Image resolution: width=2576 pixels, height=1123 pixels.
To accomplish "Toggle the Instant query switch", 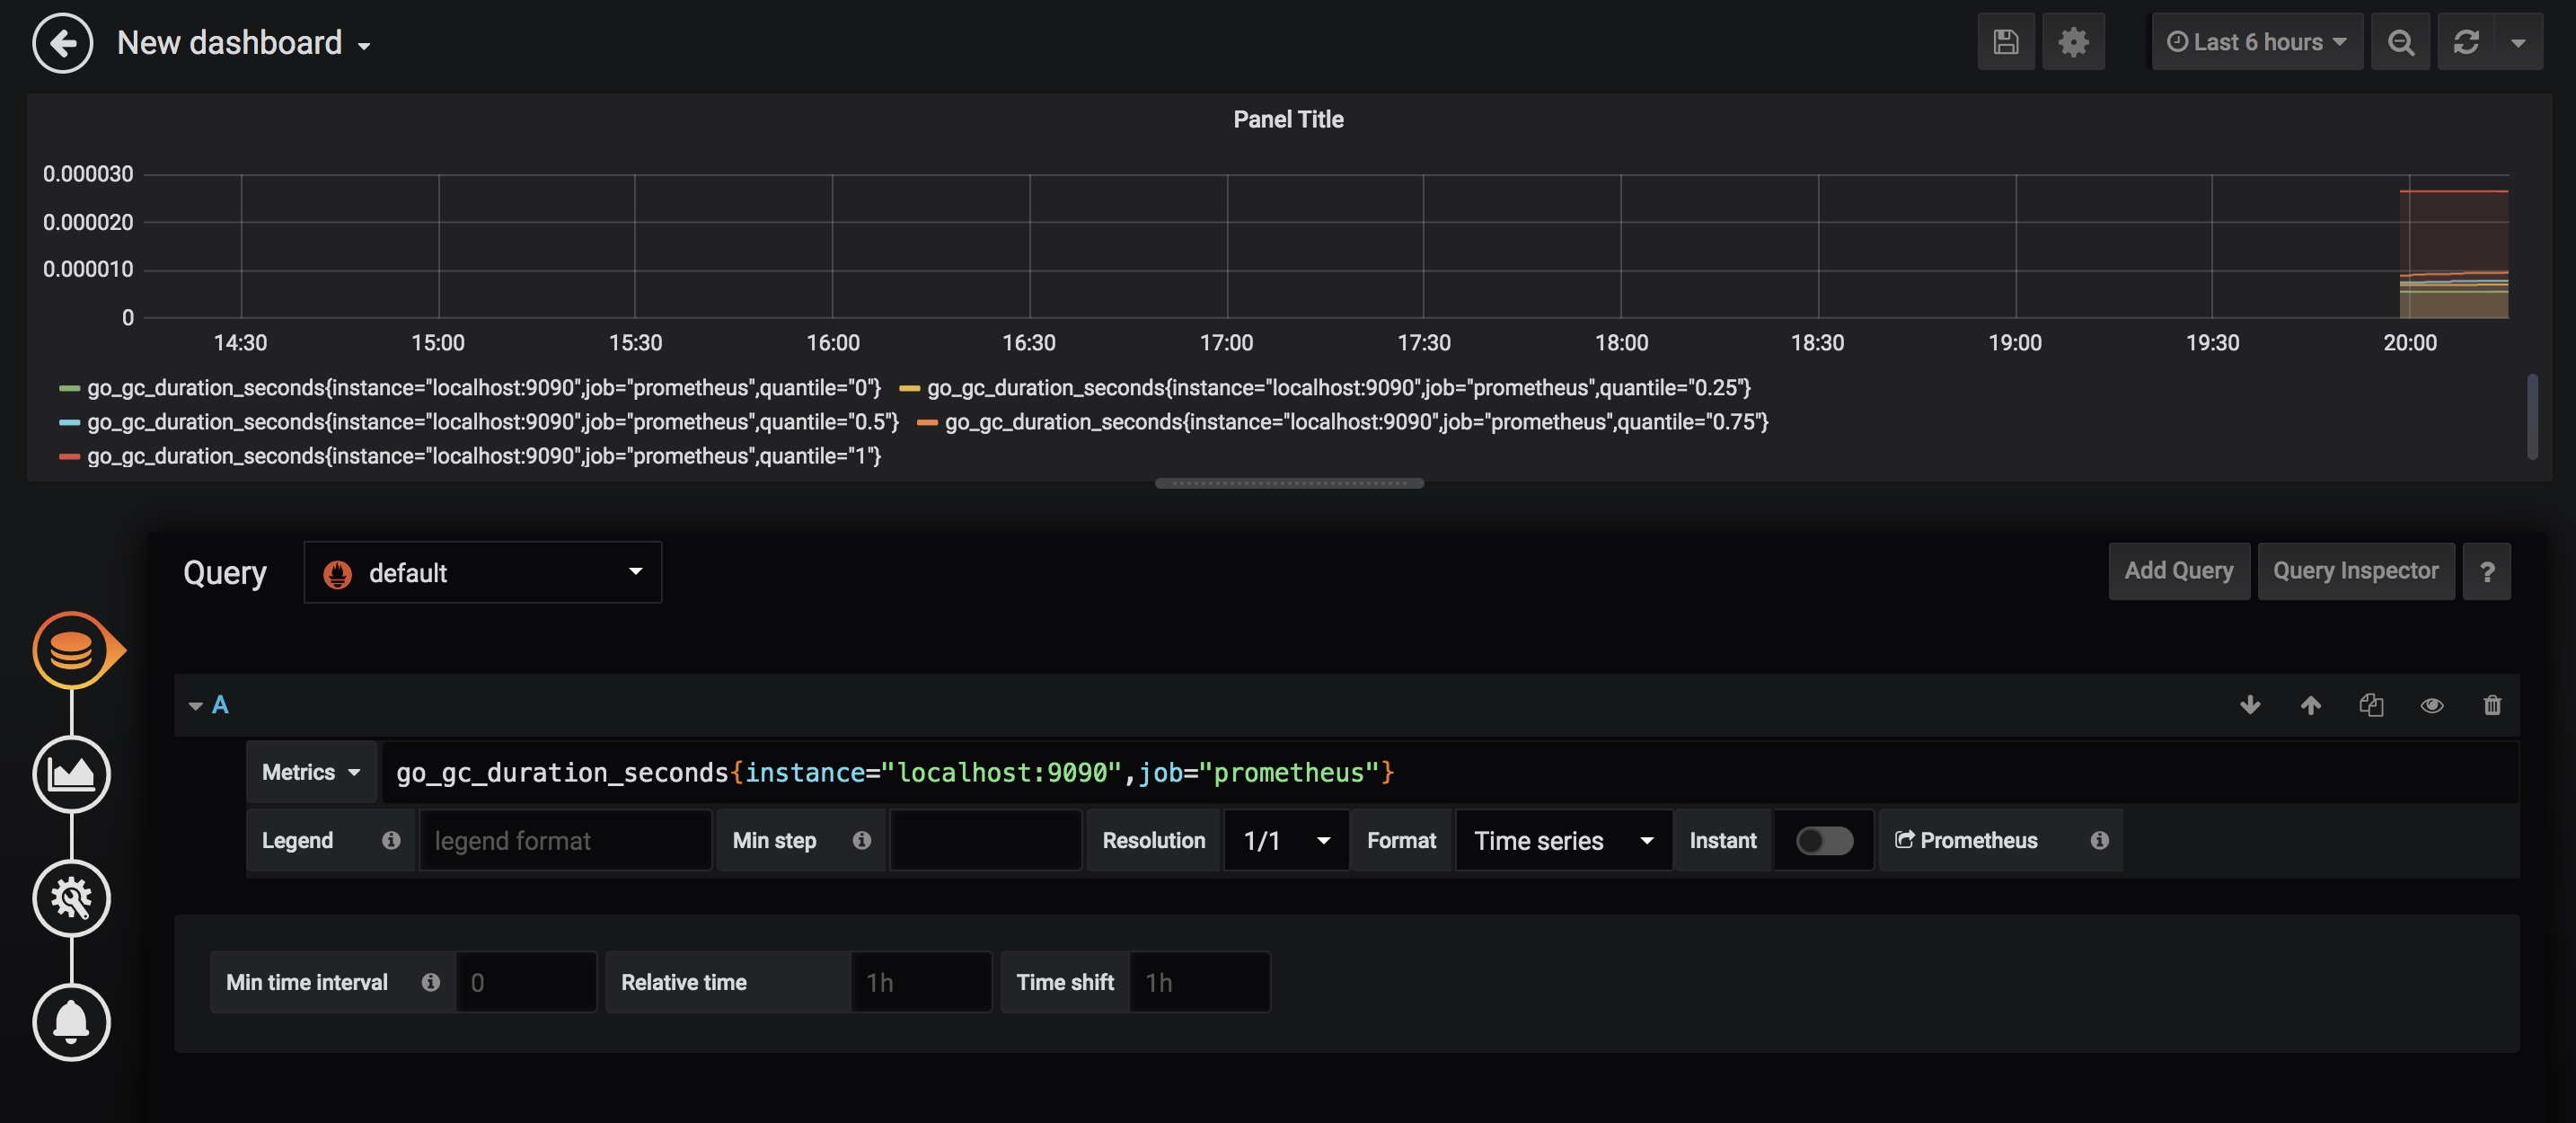I will click(x=1823, y=841).
